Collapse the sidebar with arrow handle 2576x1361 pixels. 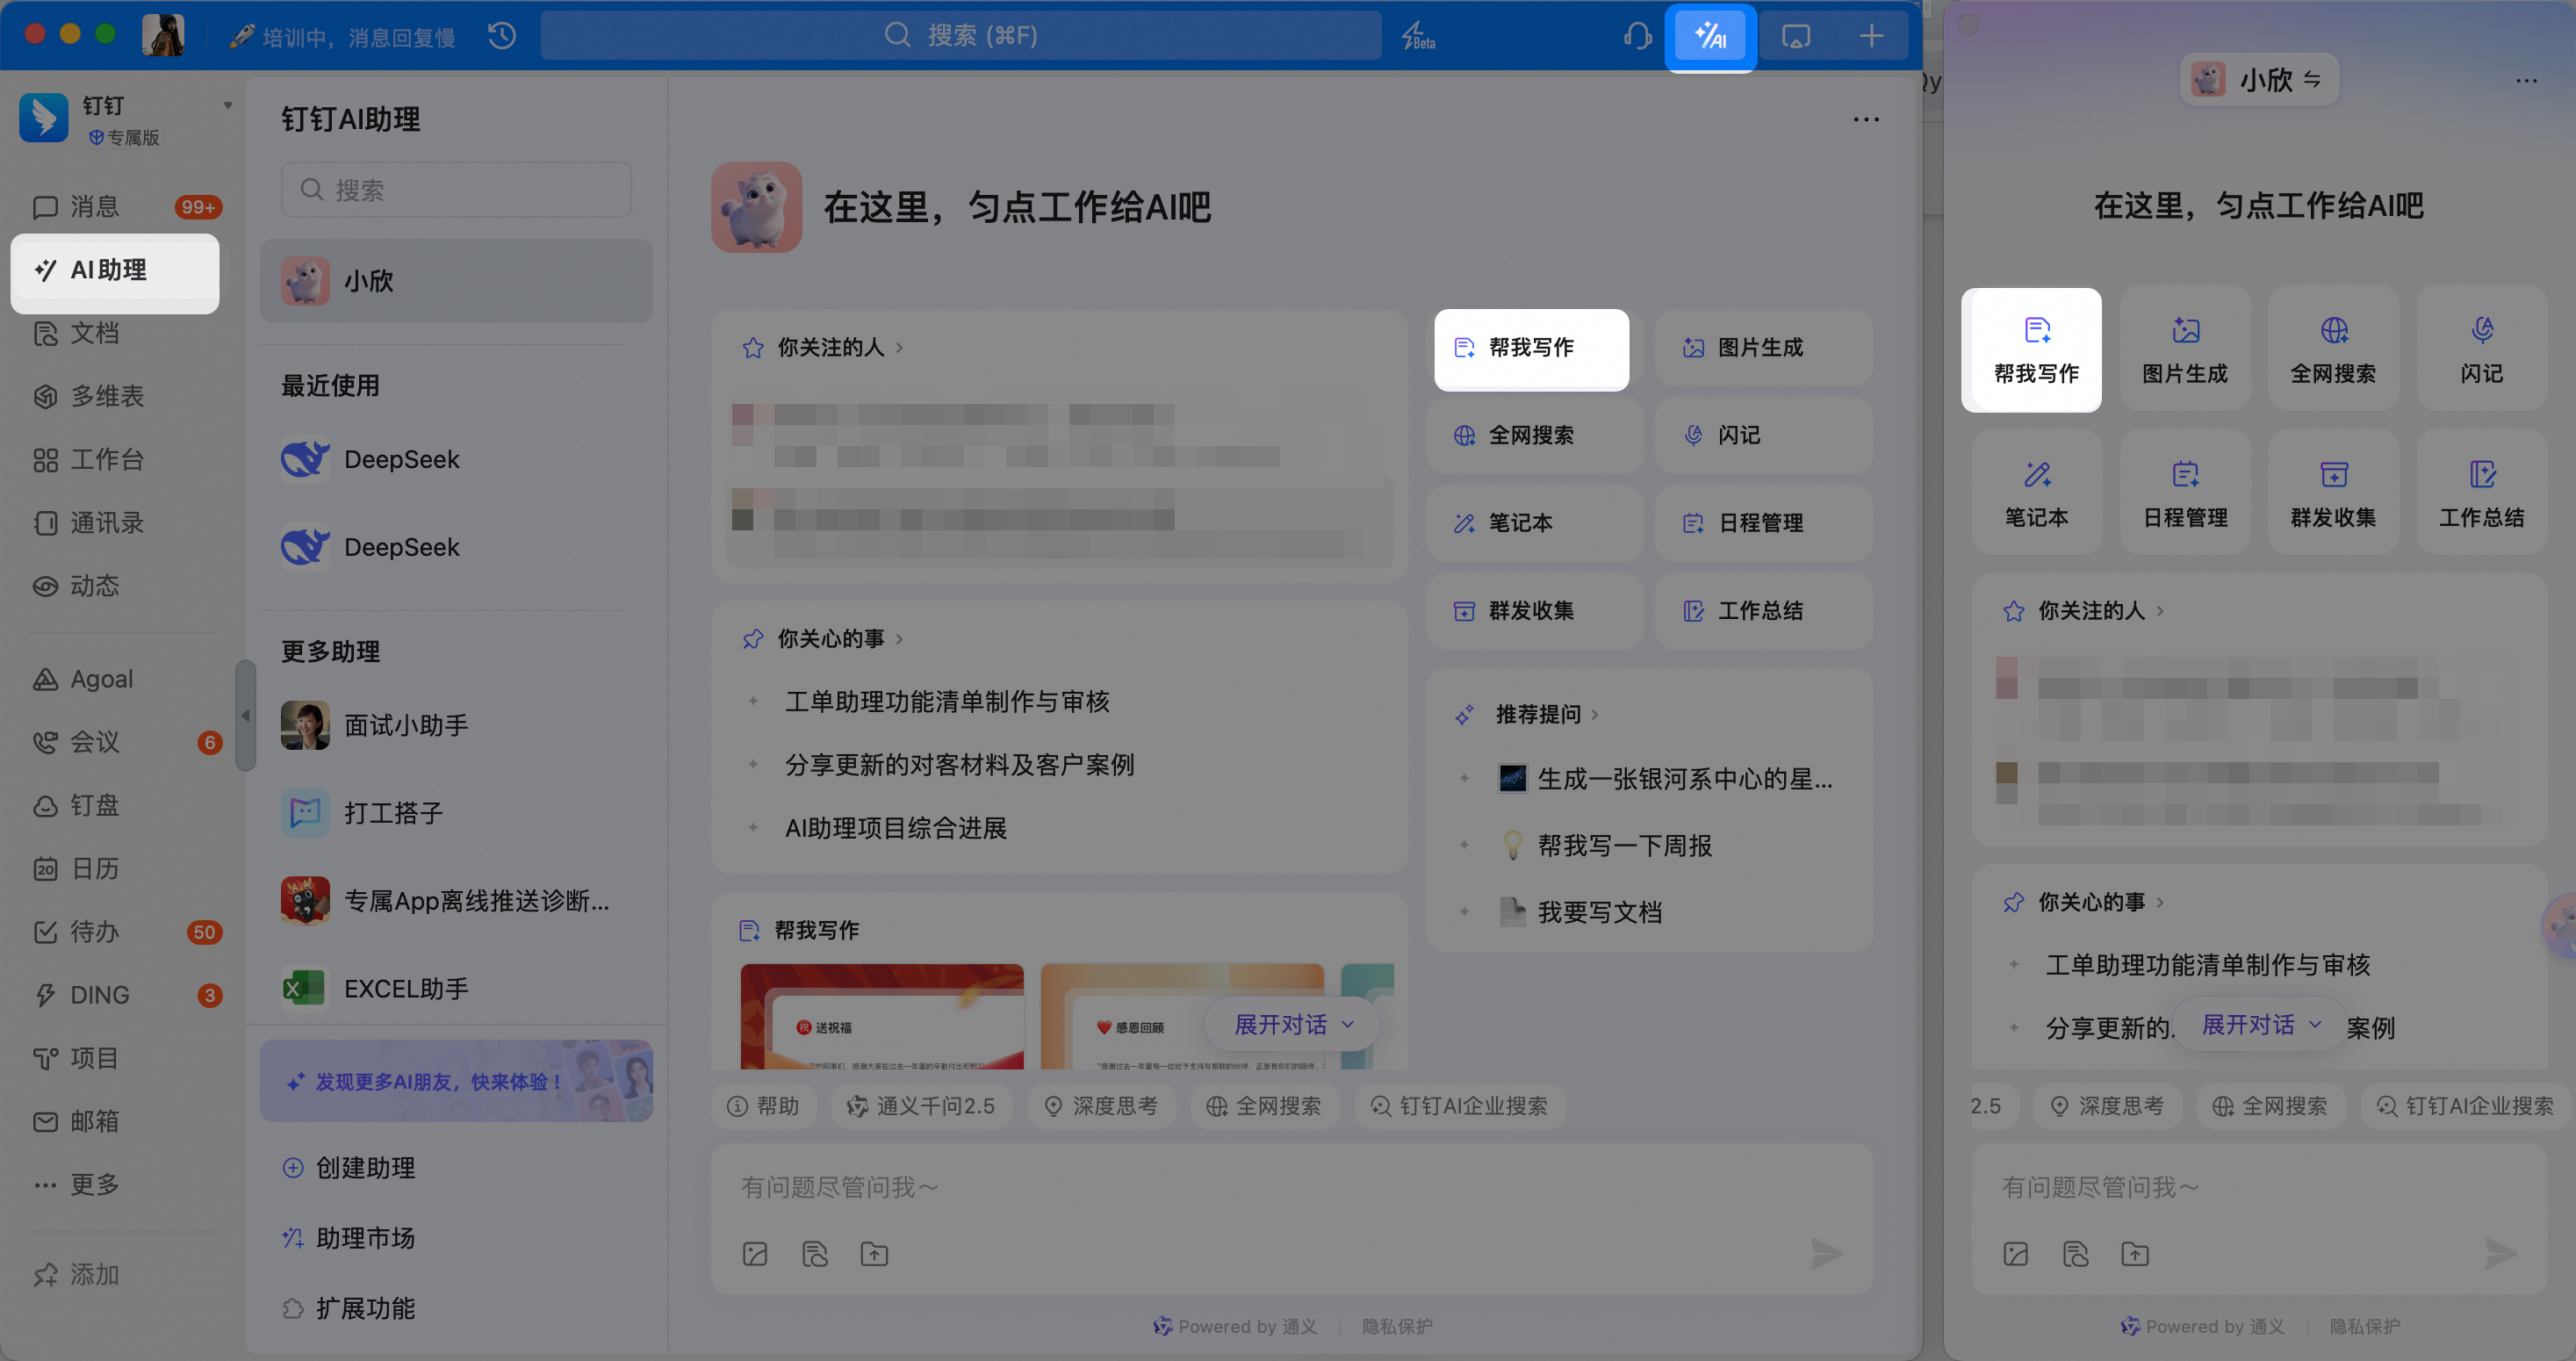click(245, 716)
